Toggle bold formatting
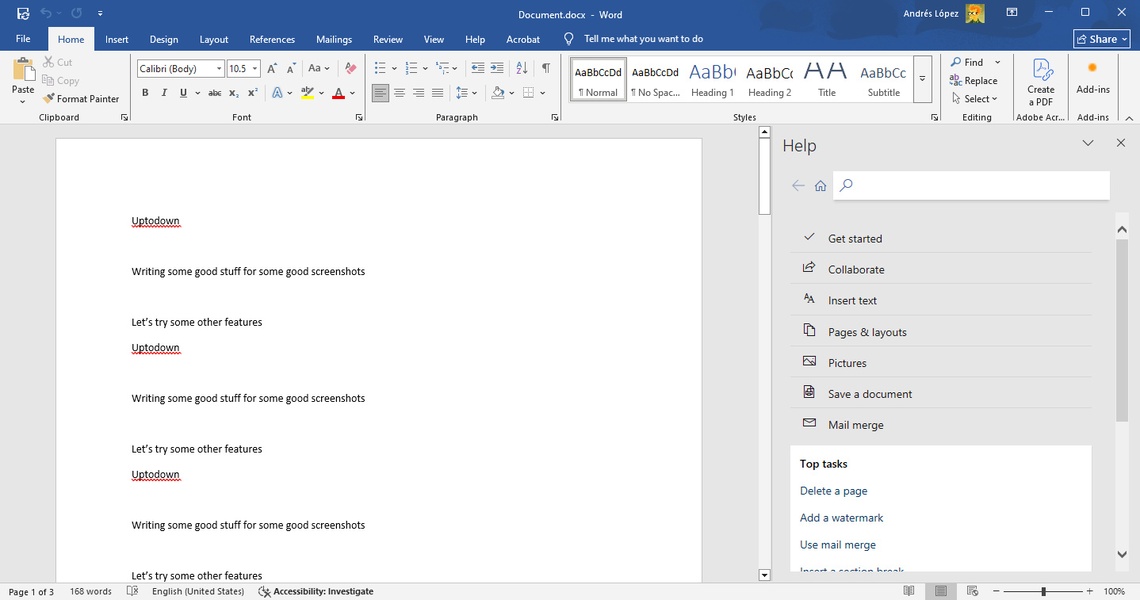This screenshot has width=1140, height=600. coord(145,93)
